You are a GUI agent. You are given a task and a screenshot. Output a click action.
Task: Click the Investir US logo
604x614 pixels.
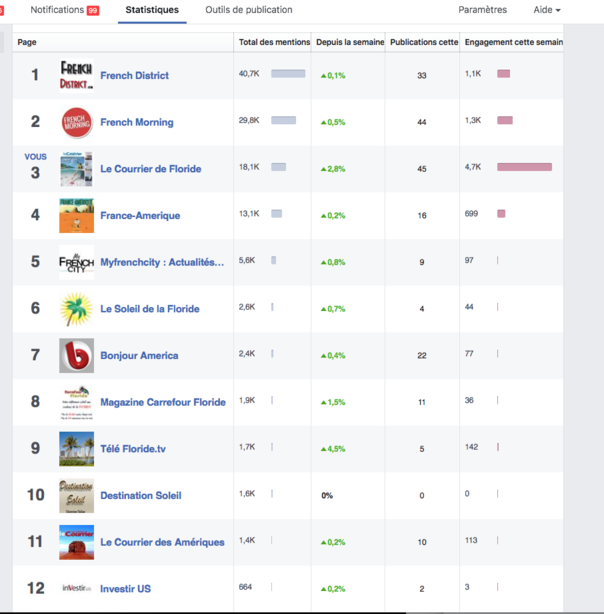(x=76, y=588)
